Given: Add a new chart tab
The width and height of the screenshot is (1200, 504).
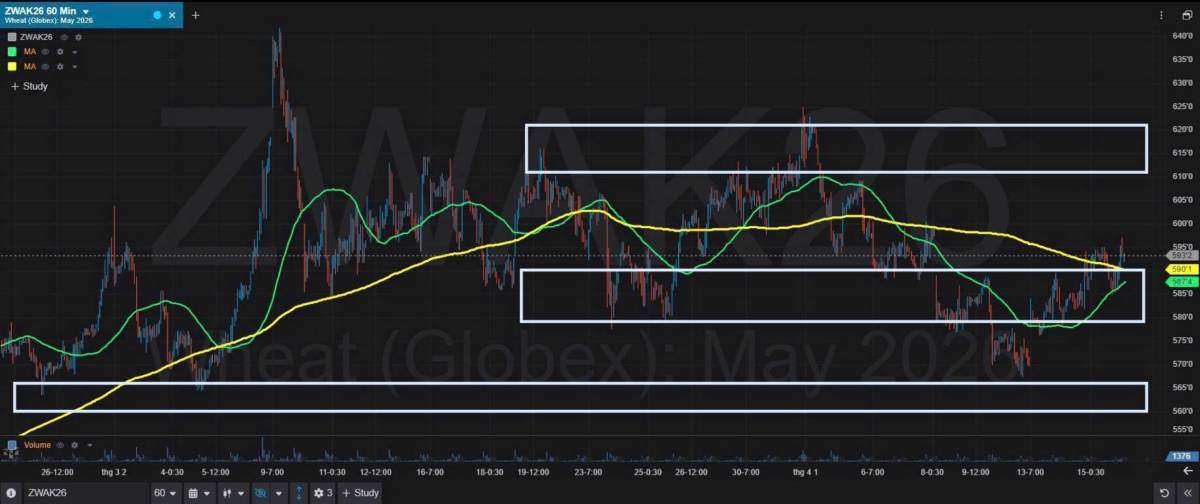Looking at the screenshot, I should coord(195,15).
